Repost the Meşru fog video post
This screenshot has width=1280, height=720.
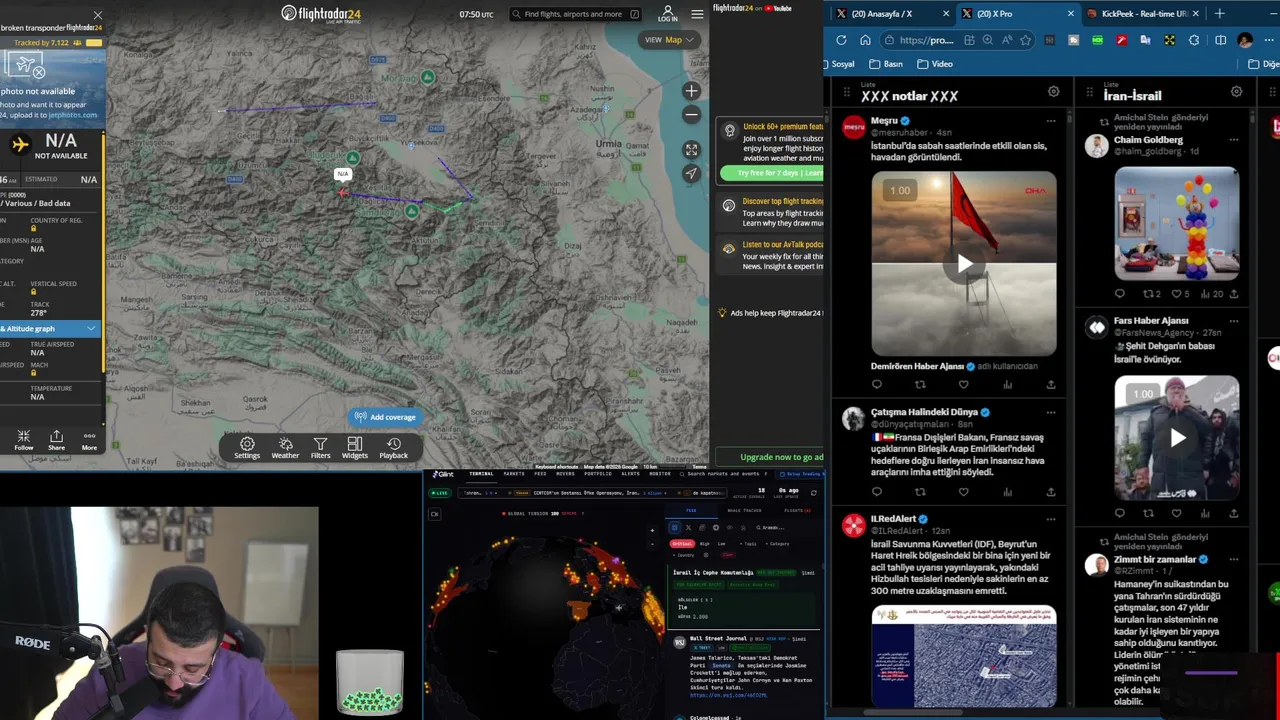(x=920, y=384)
